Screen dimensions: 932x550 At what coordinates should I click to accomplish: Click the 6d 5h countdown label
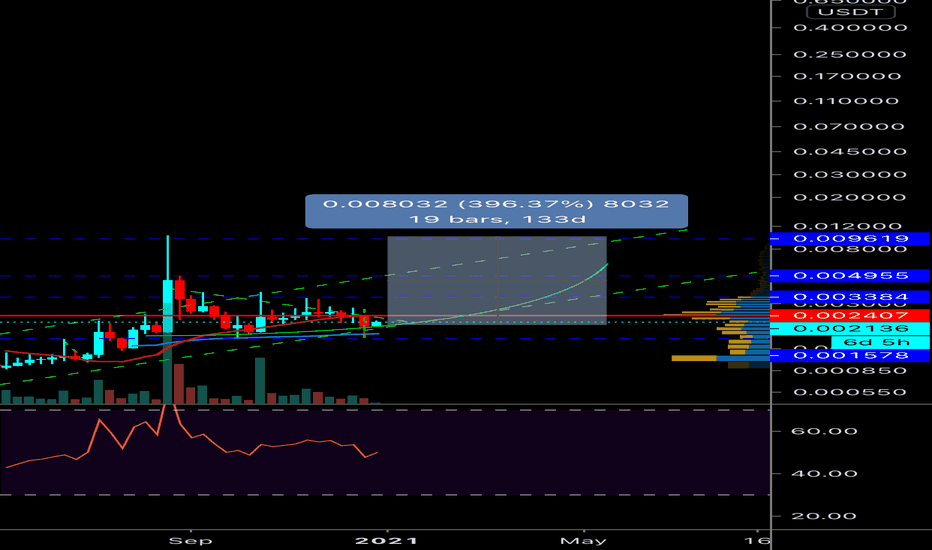coord(880,342)
